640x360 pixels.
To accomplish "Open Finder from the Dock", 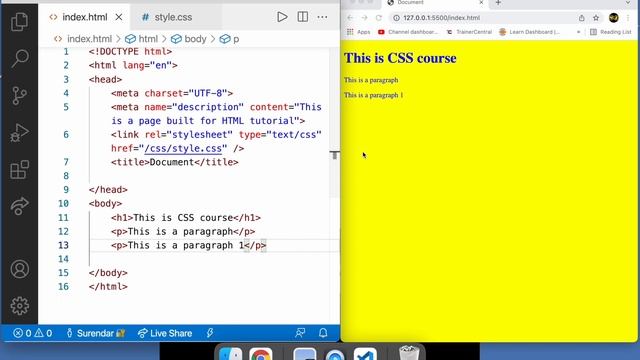I will pos(231,354).
